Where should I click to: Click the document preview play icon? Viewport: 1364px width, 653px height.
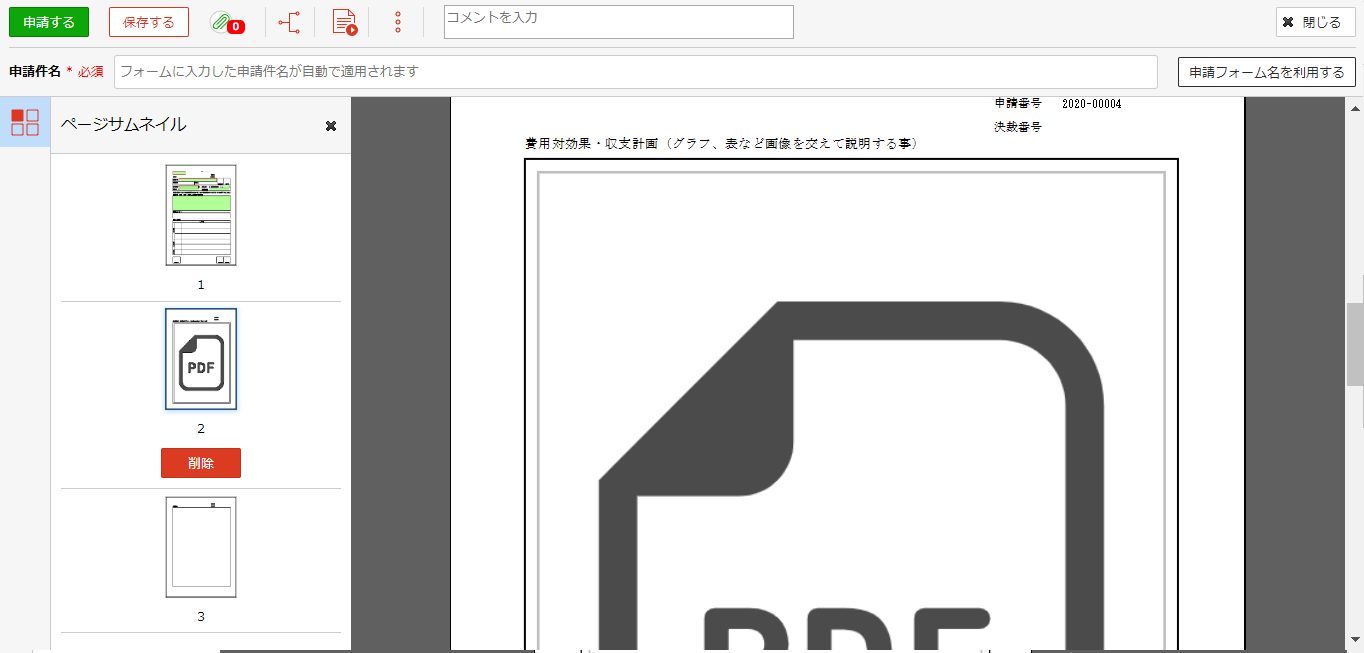click(344, 22)
